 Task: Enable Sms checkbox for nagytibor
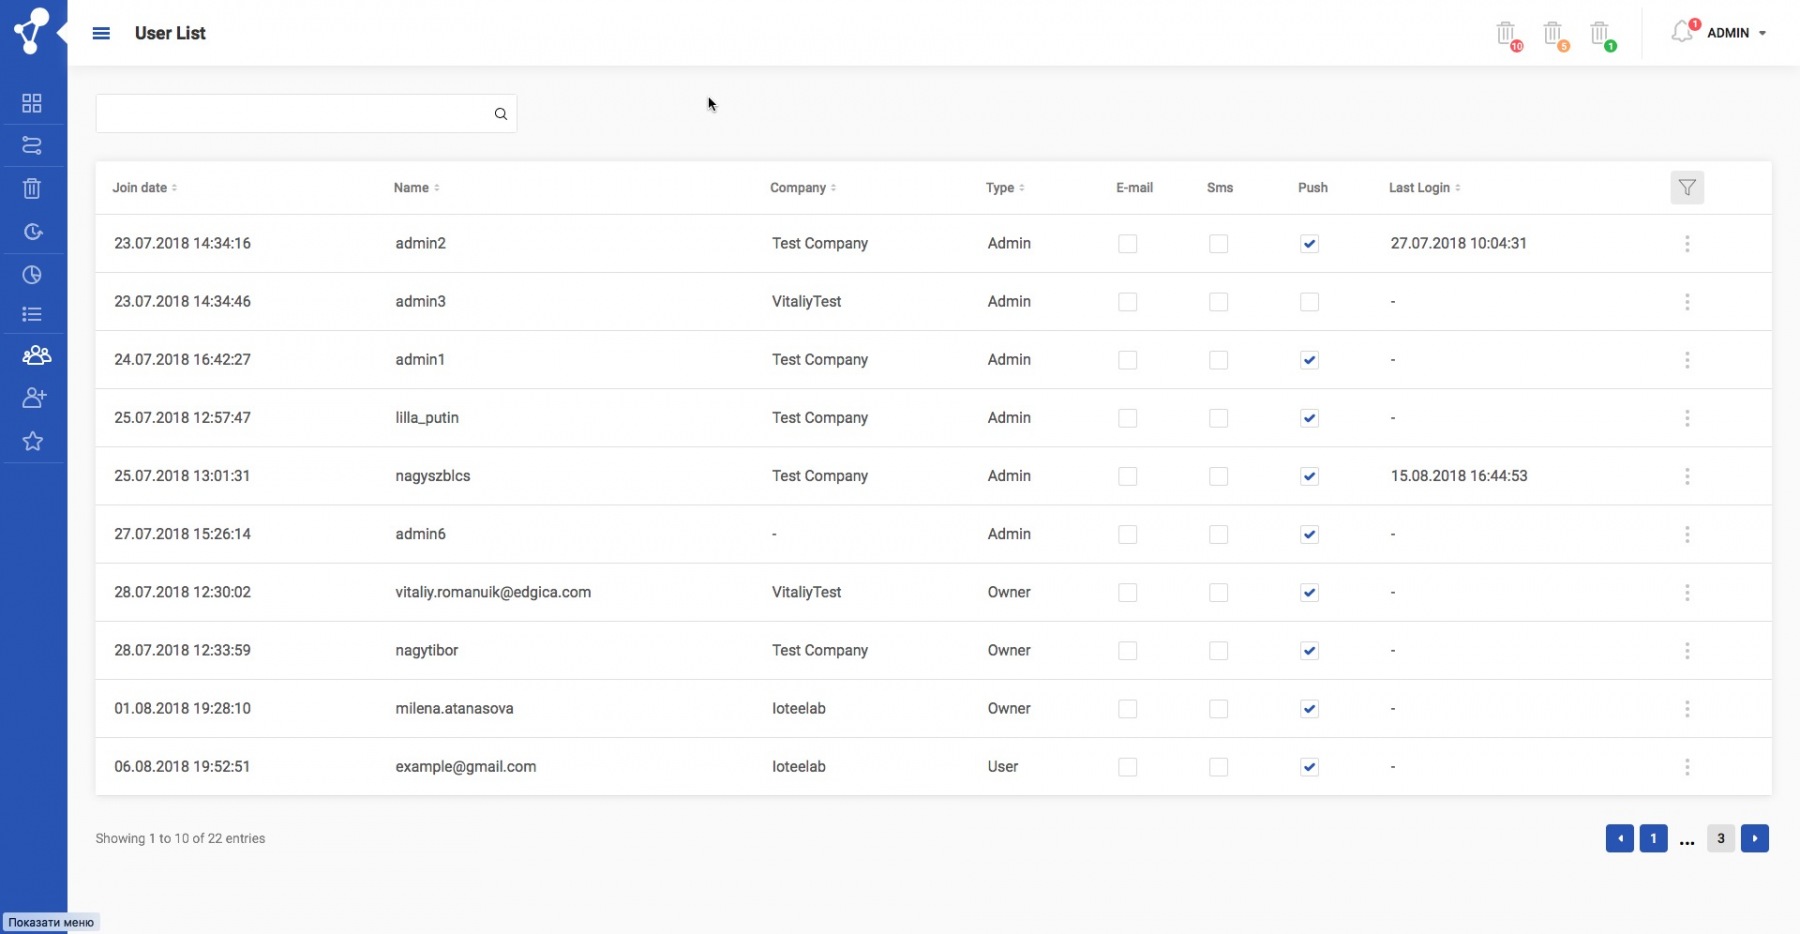(1218, 651)
